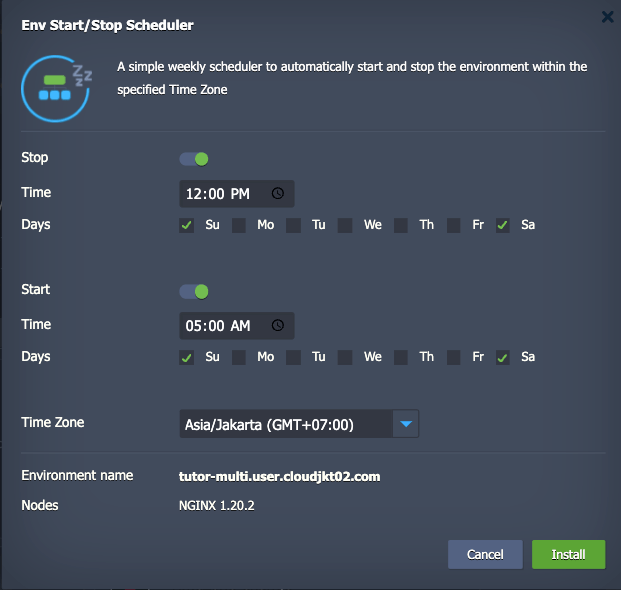The height and width of the screenshot is (590, 621).
Task: Check Fr in Start days
Action: pyautogui.click(x=453, y=358)
